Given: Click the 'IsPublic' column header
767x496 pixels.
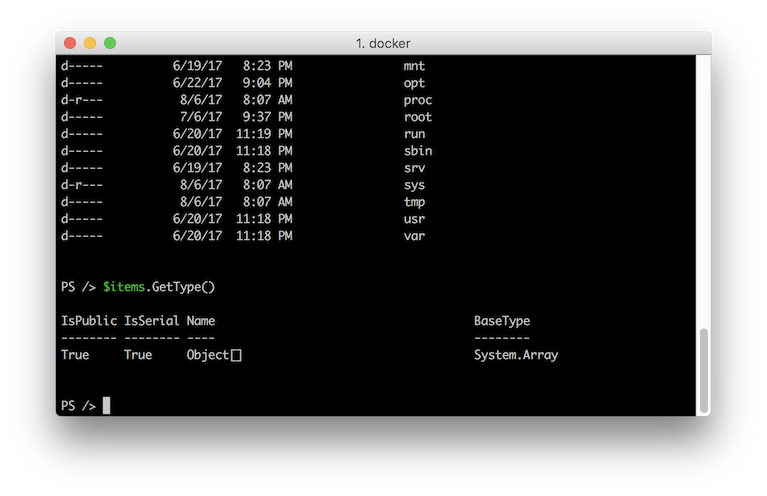Looking at the screenshot, I should tap(89, 321).
